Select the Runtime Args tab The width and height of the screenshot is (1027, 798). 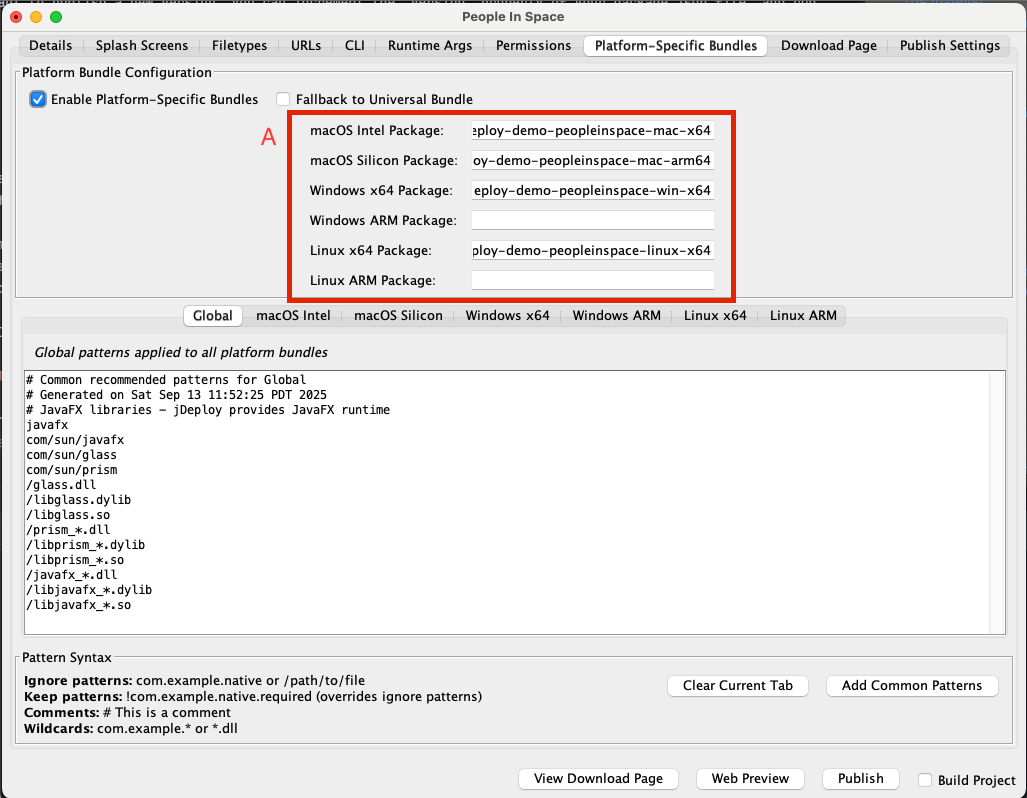[430, 46]
